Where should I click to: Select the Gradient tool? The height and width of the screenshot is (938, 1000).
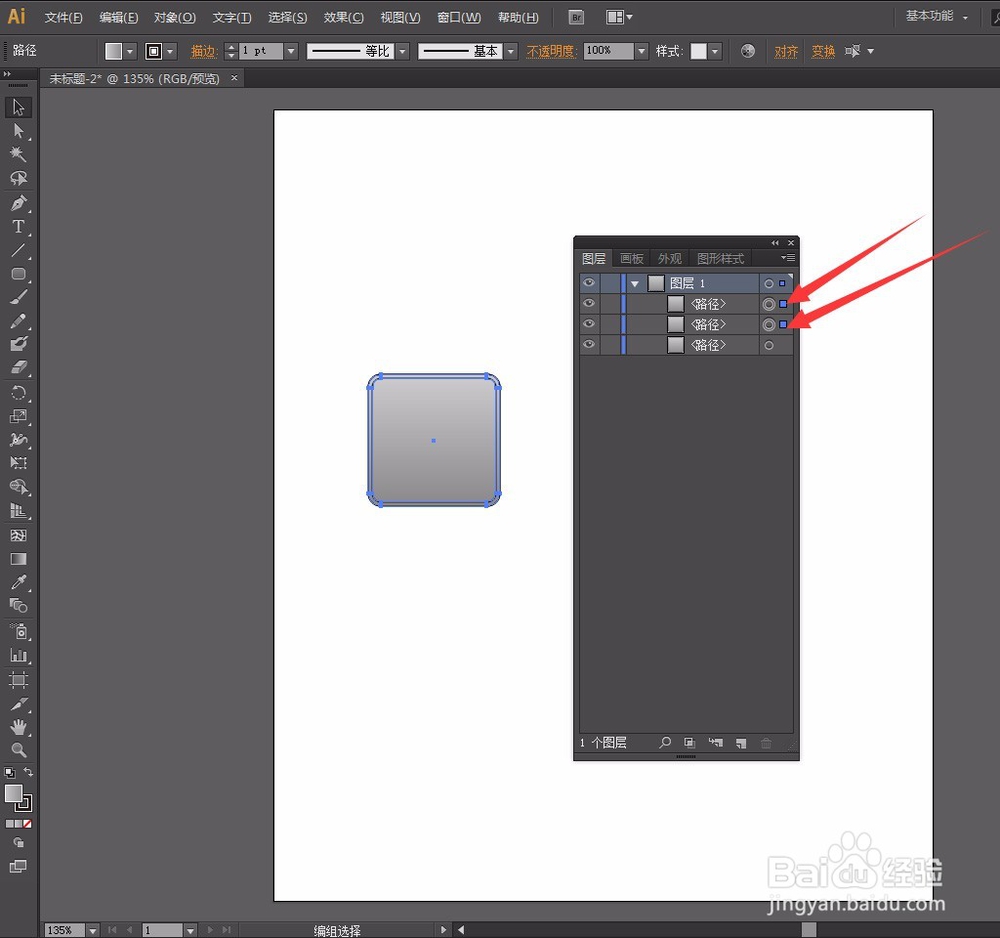coord(18,559)
